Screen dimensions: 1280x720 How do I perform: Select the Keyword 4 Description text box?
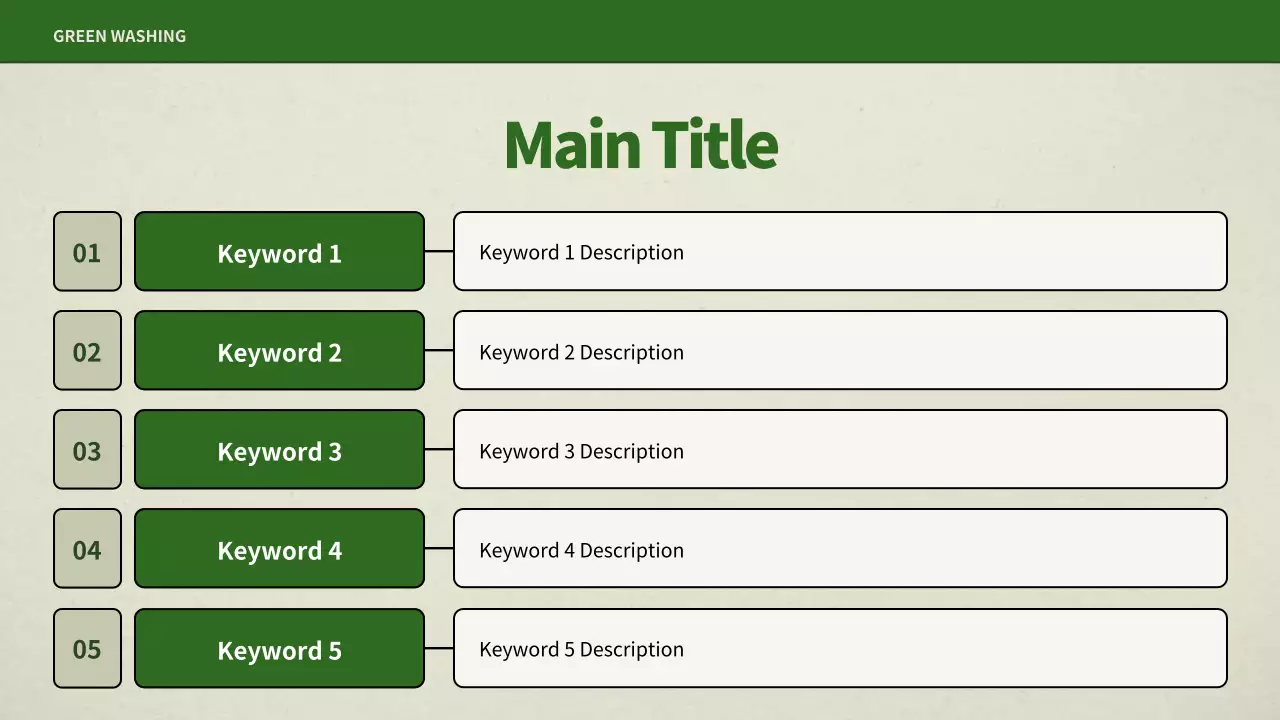pyautogui.click(x=840, y=549)
